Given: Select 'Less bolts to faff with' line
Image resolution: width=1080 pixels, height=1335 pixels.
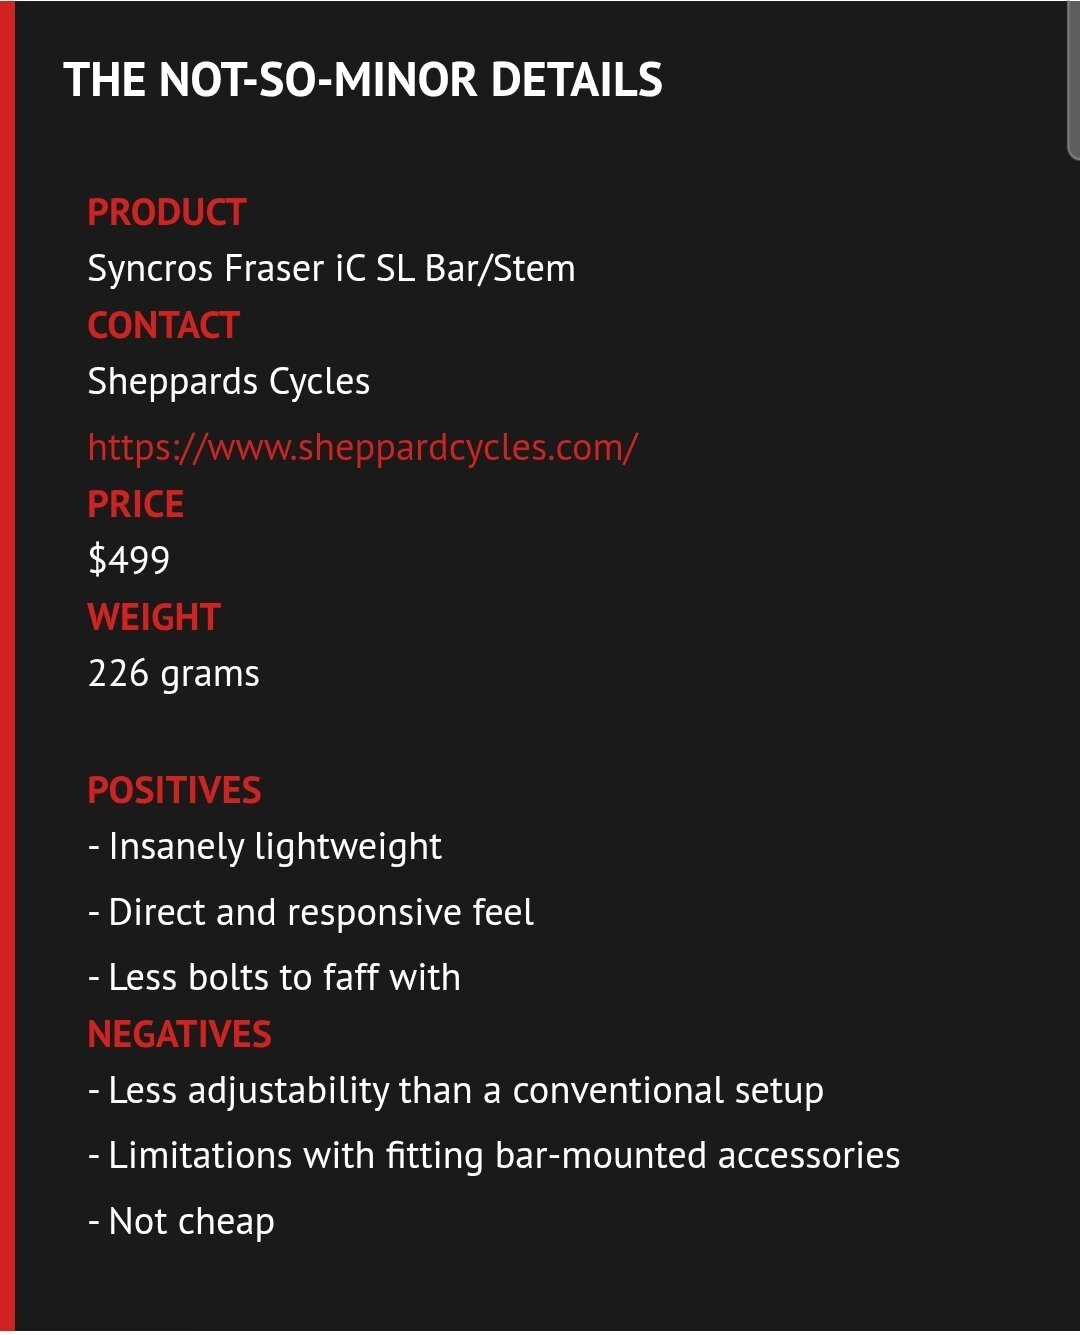Looking at the screenshot, I should 274,977.
